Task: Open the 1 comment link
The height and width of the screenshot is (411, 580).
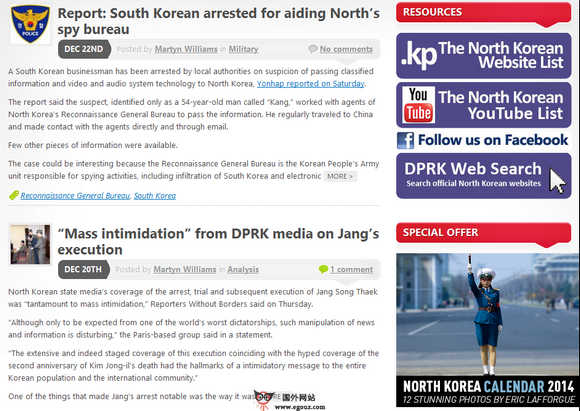Action: click(x=351, y=269)
